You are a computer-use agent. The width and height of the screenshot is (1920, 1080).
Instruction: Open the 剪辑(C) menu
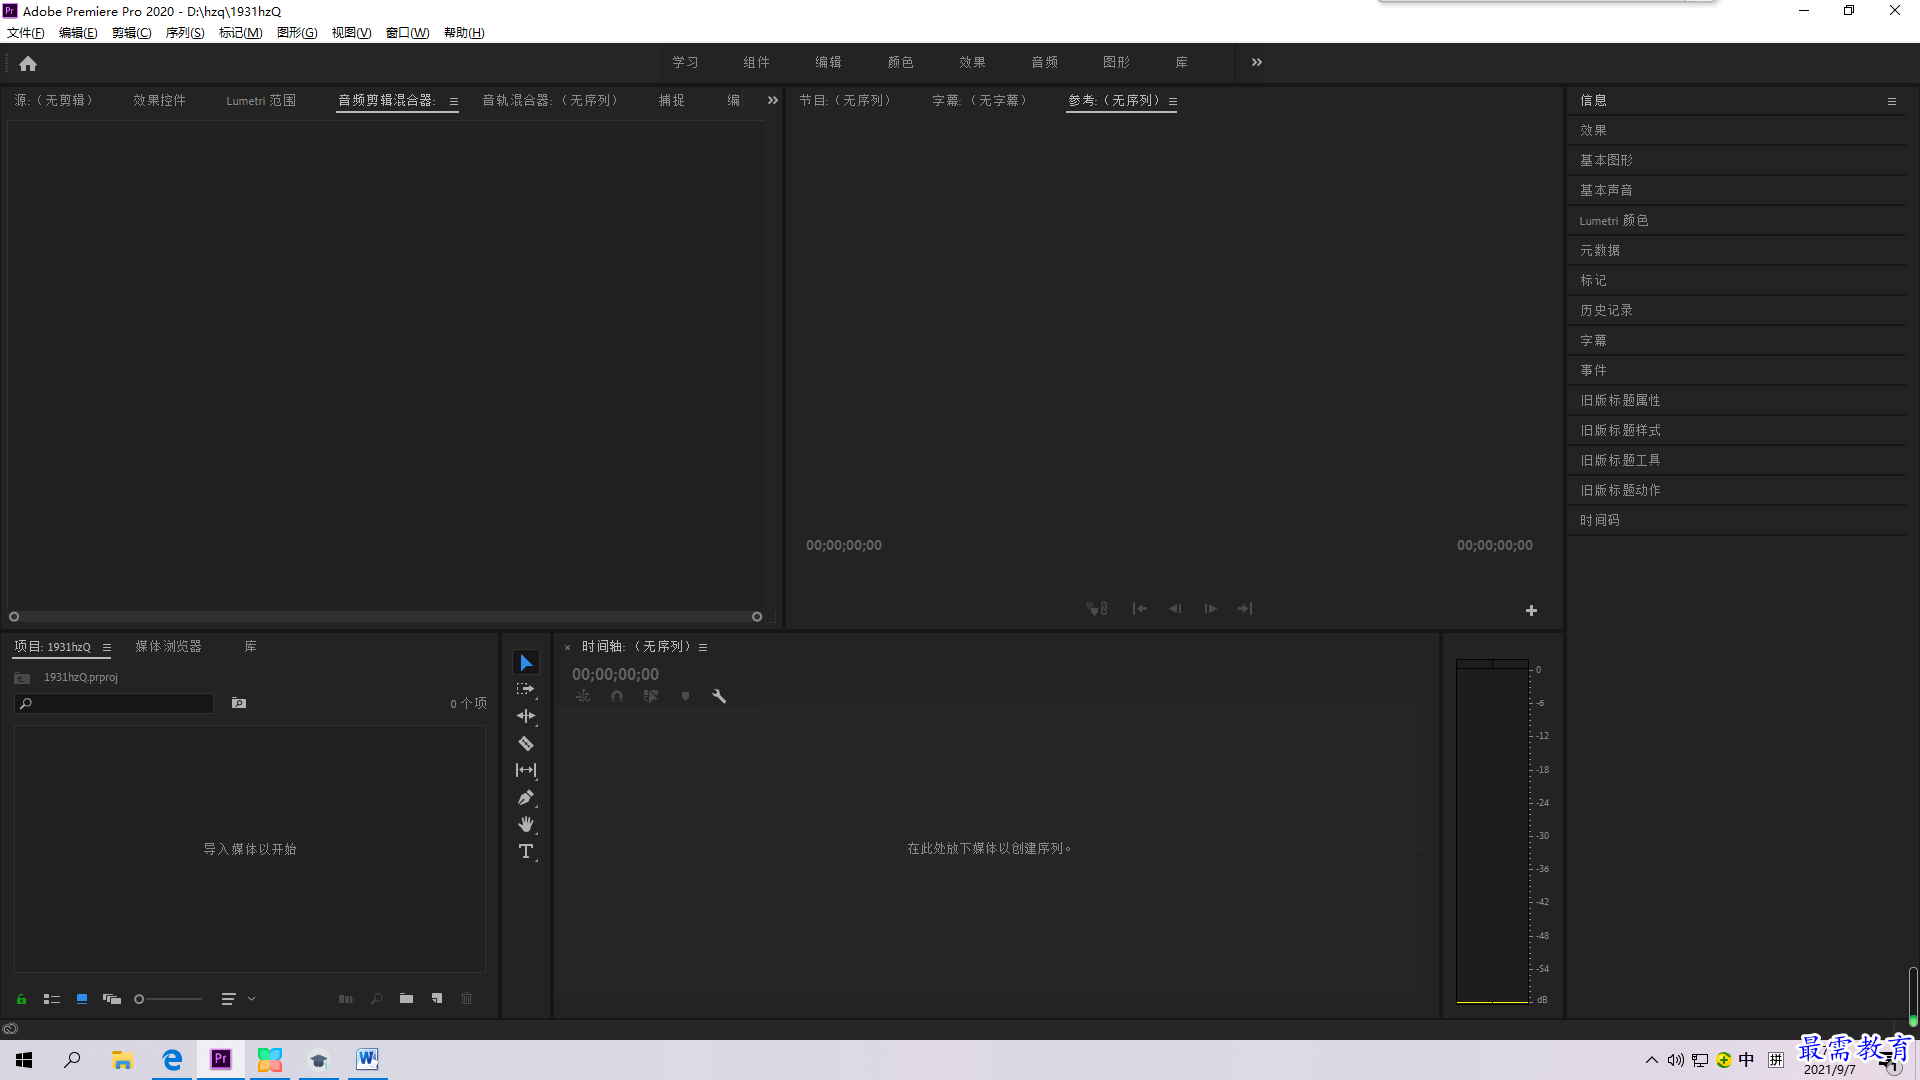coord(131,33)
